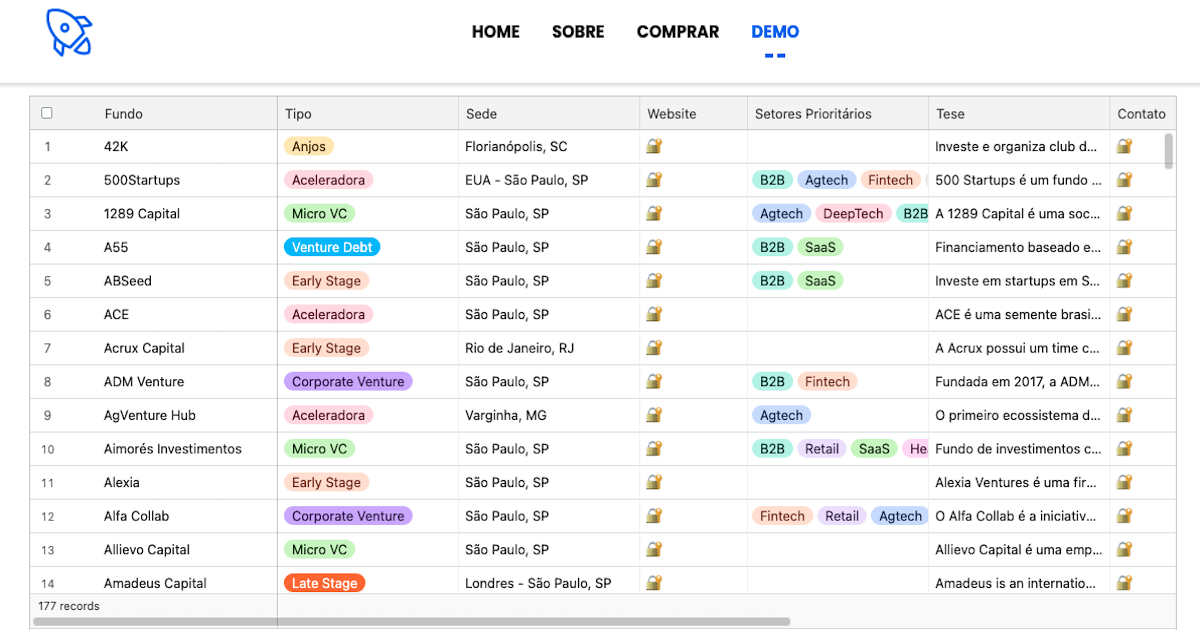Open the HOME menu item
This screenshot has width=1200, height=630.
(496, 32)
